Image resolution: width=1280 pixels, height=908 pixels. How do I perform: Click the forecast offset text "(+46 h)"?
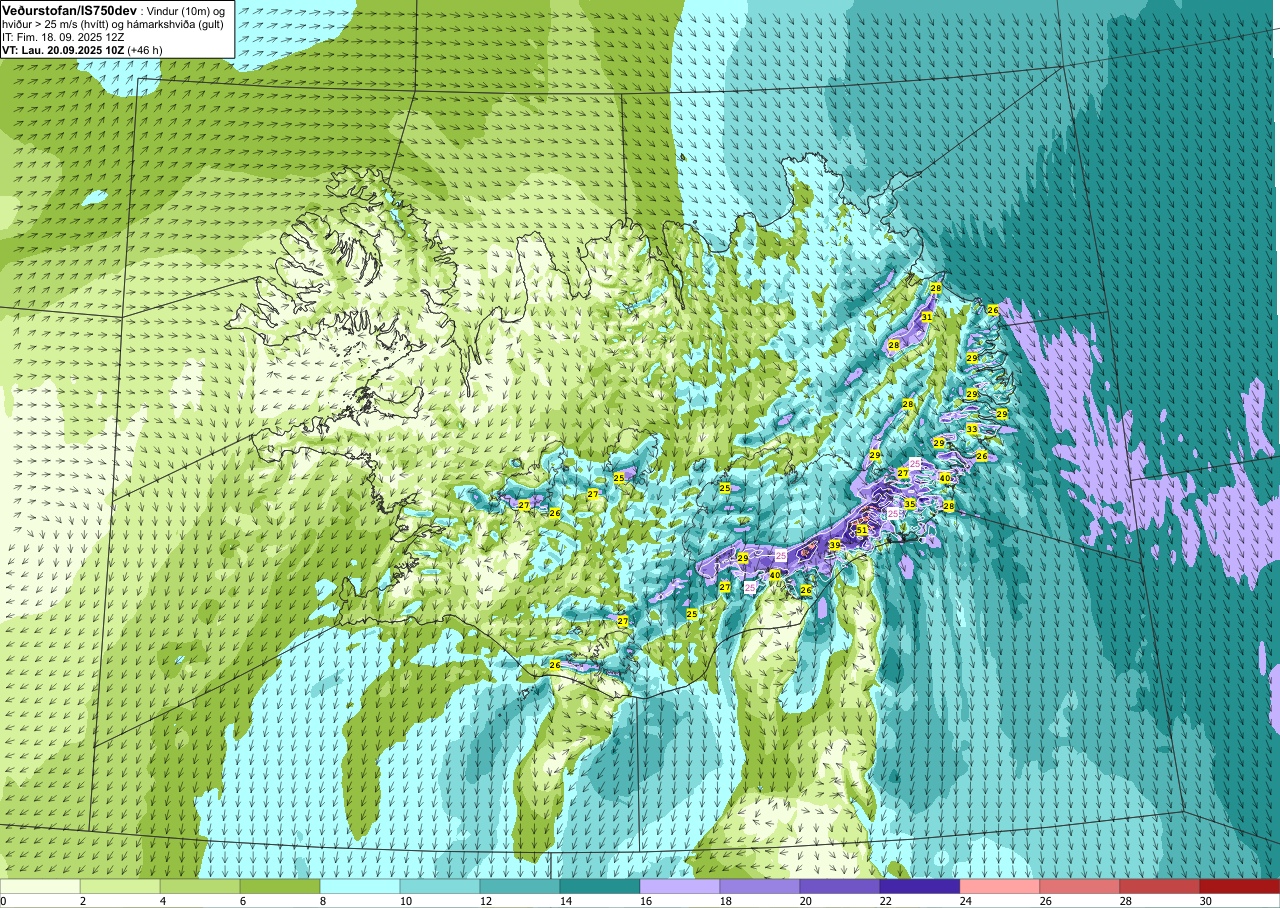[145, 49]
